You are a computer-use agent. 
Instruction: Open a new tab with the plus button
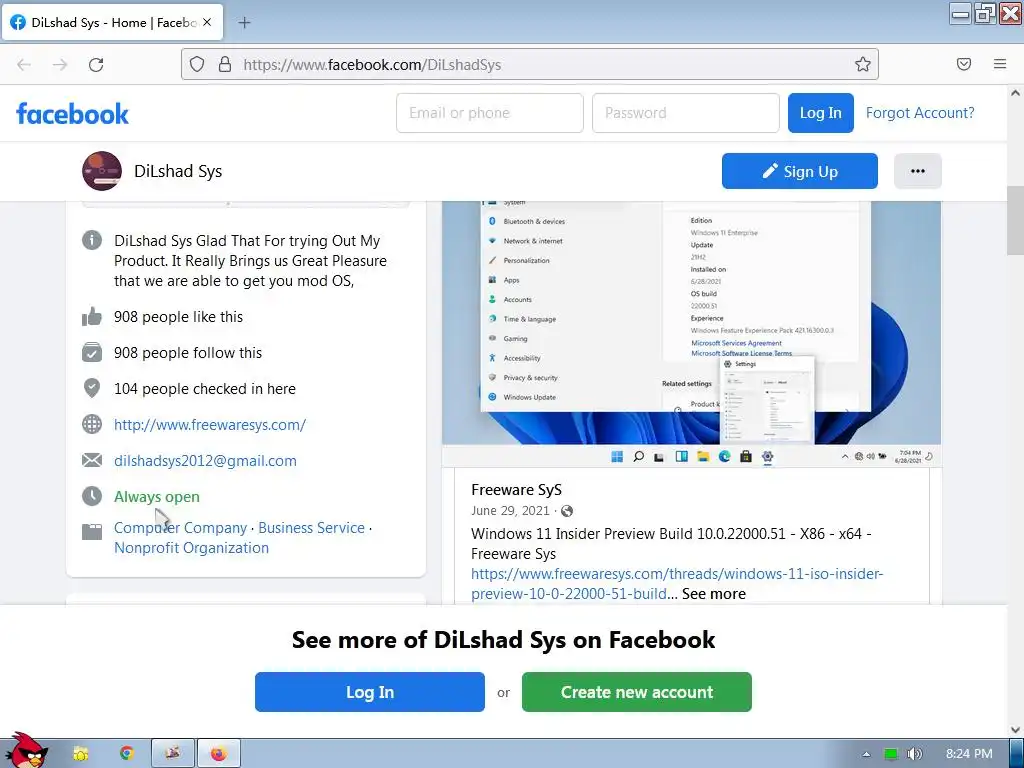point(244,23)
